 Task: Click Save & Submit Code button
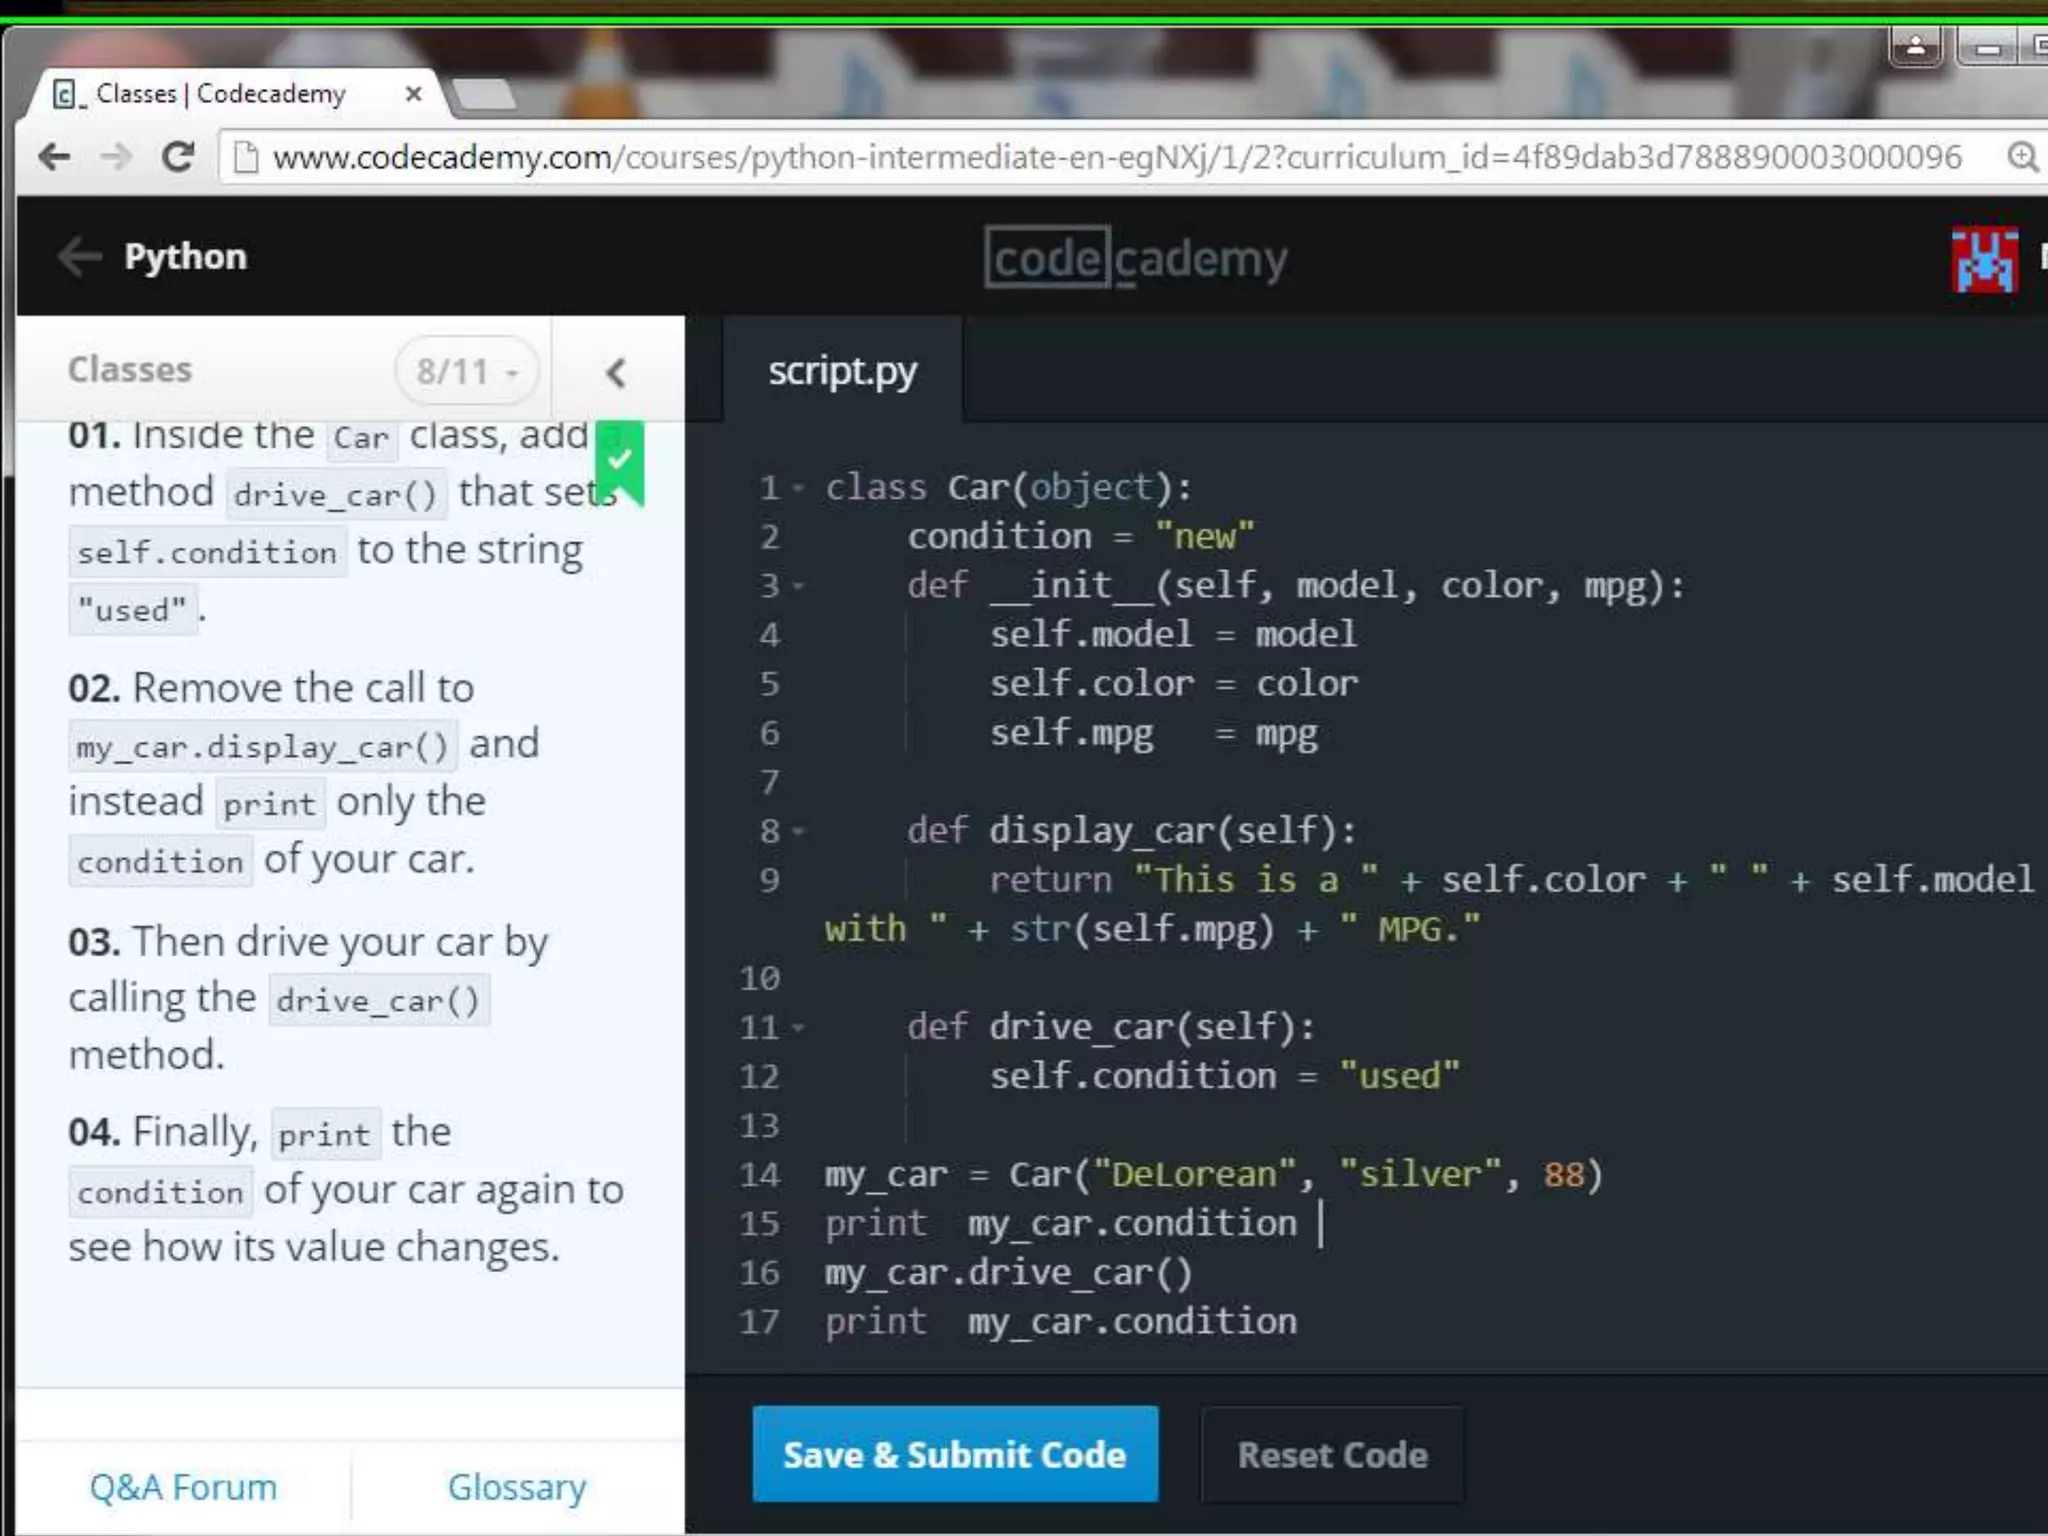(955, 1454)
